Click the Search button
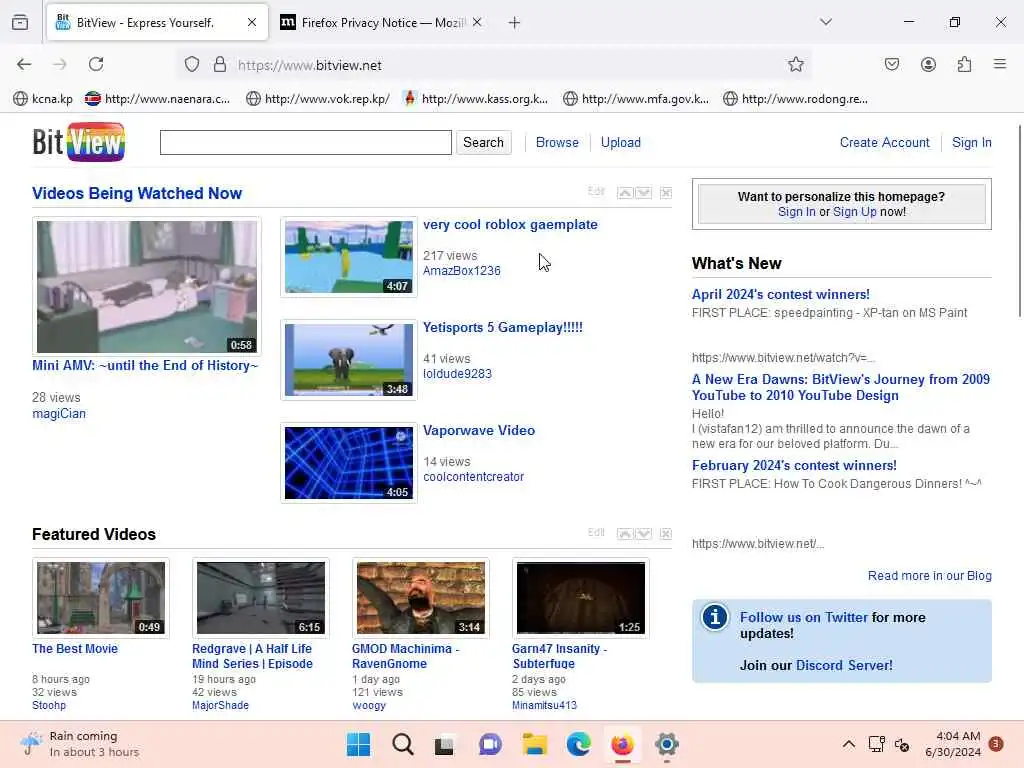Image resolution: width=1024 pixels, height=768 pixels. (x=483, y=142)
